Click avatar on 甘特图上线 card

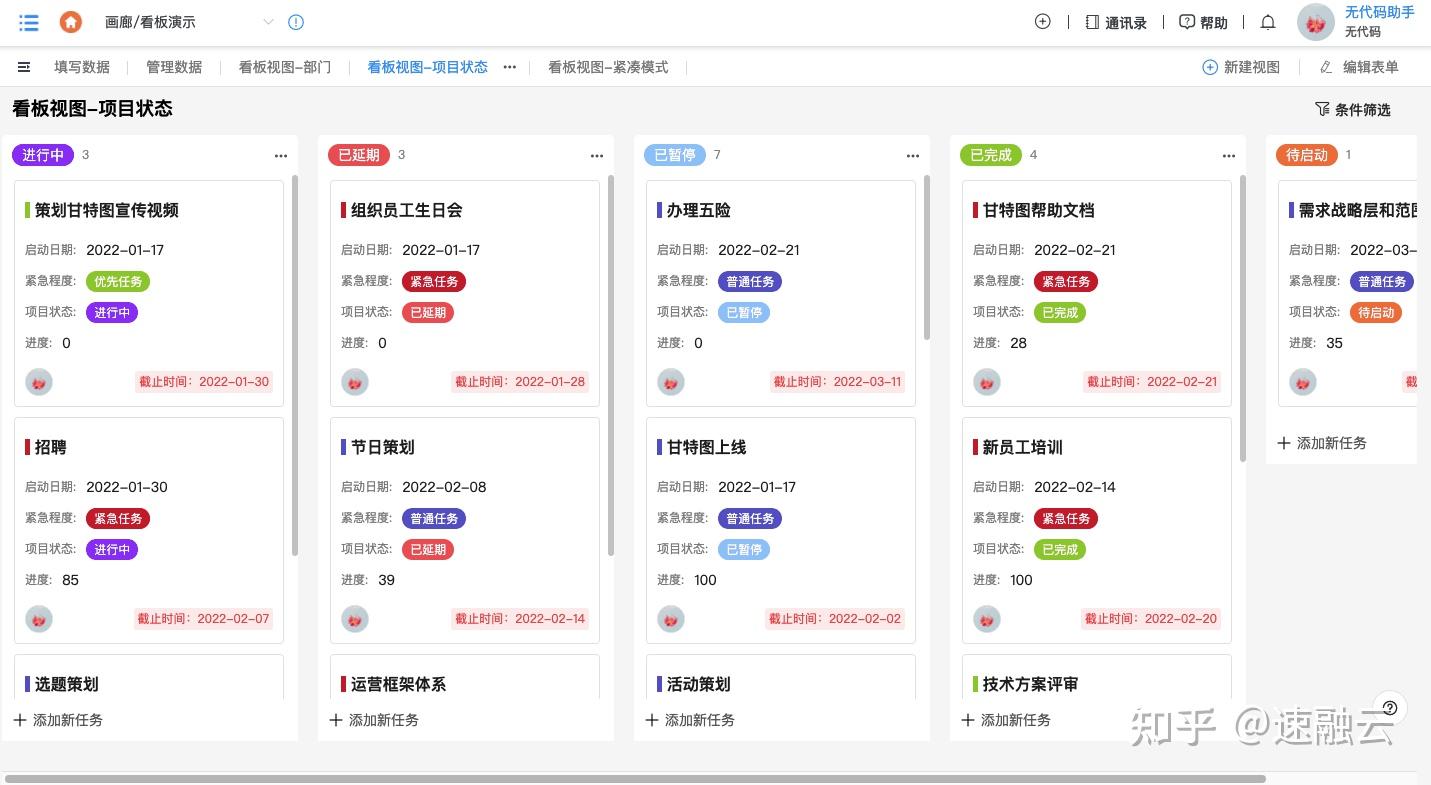671,619
